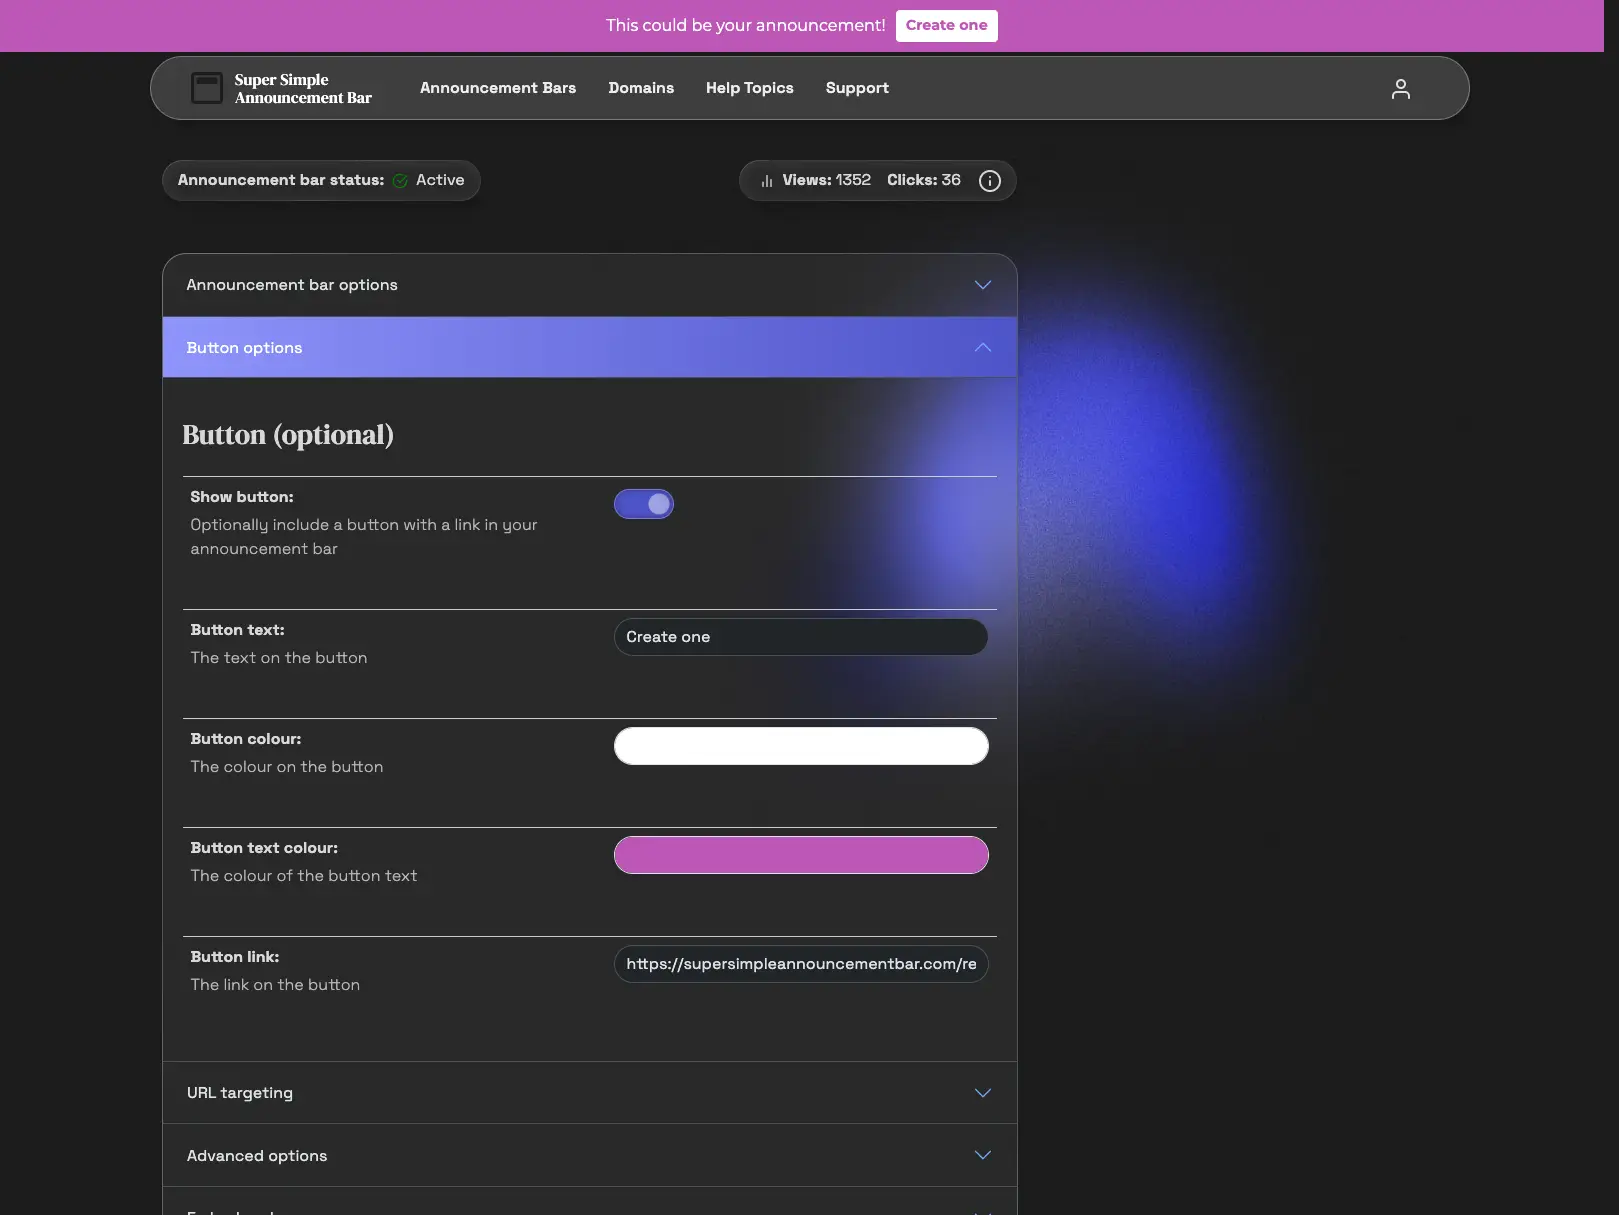
Task: Open the user account icon
Action: (x=1400, y=88)
